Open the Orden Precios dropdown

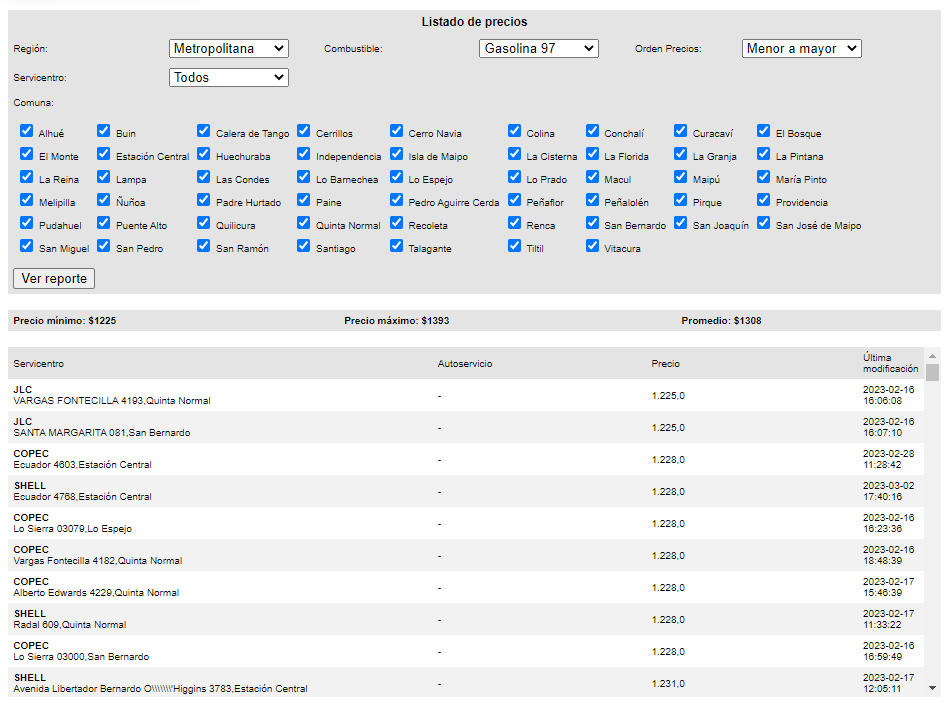(801, 48)
